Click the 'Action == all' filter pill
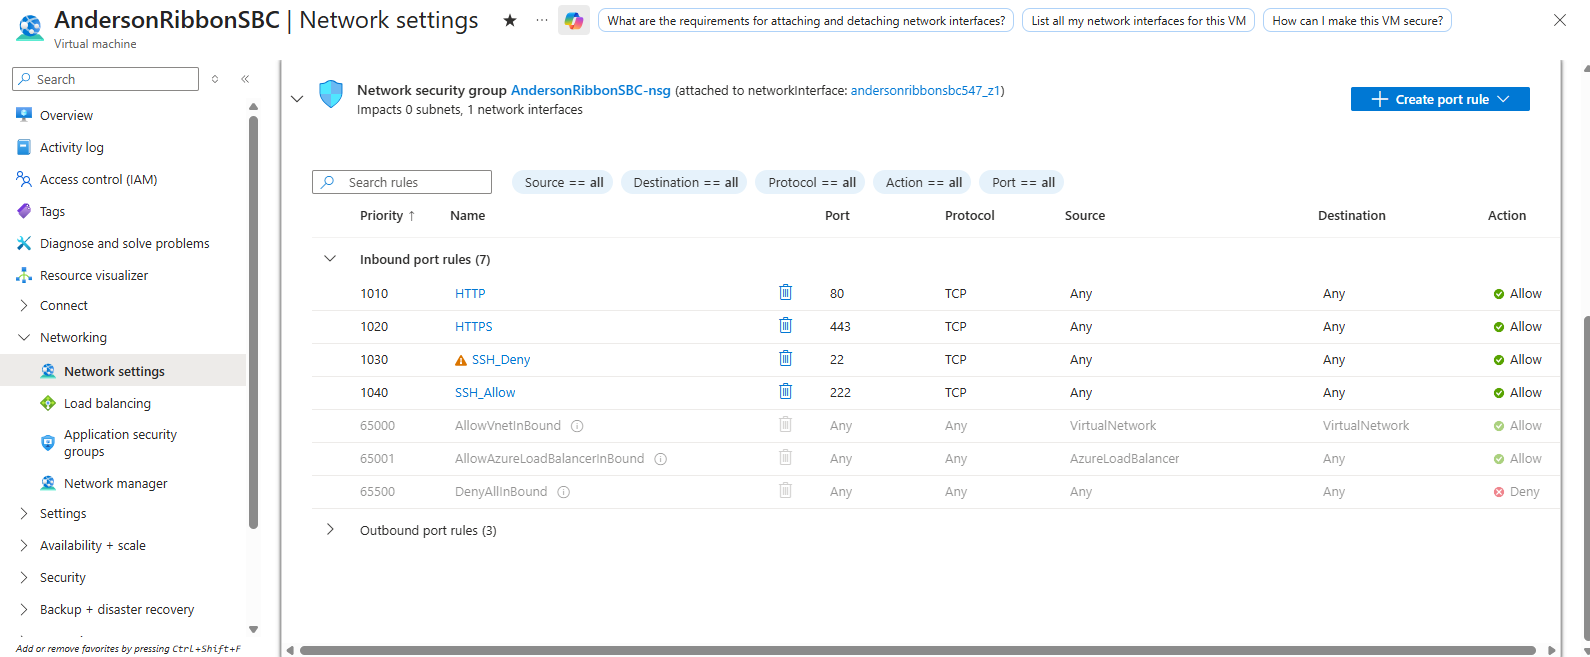This screenshot has height=657, width=1590. pos(923,182)
